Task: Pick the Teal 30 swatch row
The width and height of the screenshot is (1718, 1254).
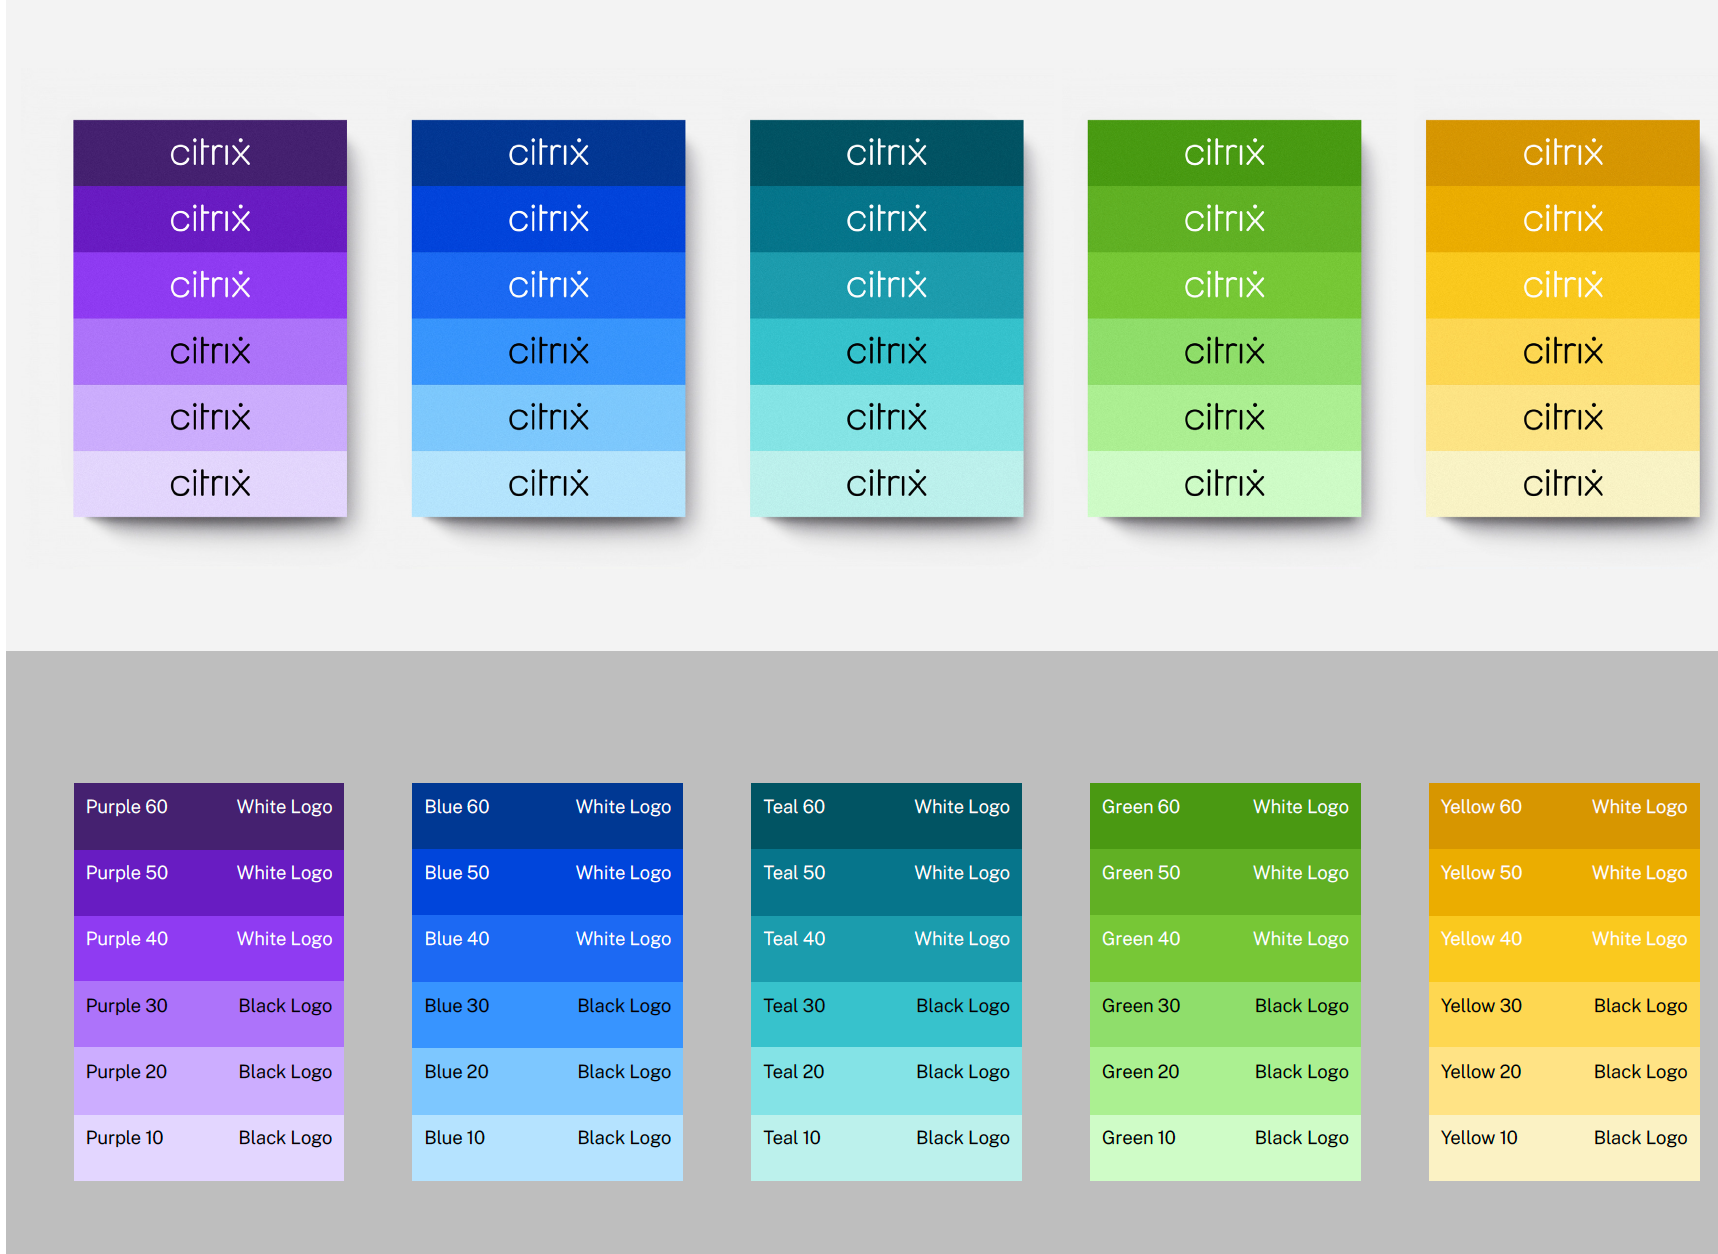Action: (x=886, y=1015)
